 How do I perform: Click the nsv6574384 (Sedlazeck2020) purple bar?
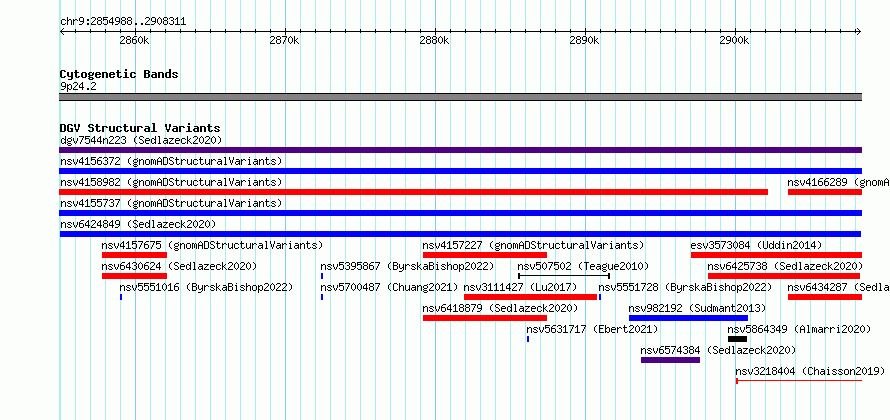[670, 360]
